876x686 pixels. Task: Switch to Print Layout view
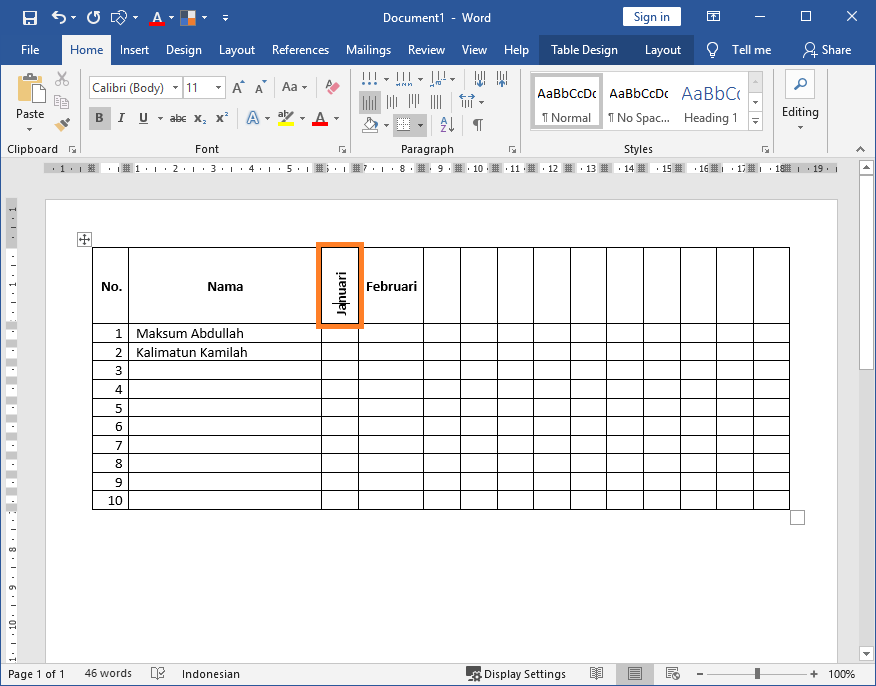[634, 674]
